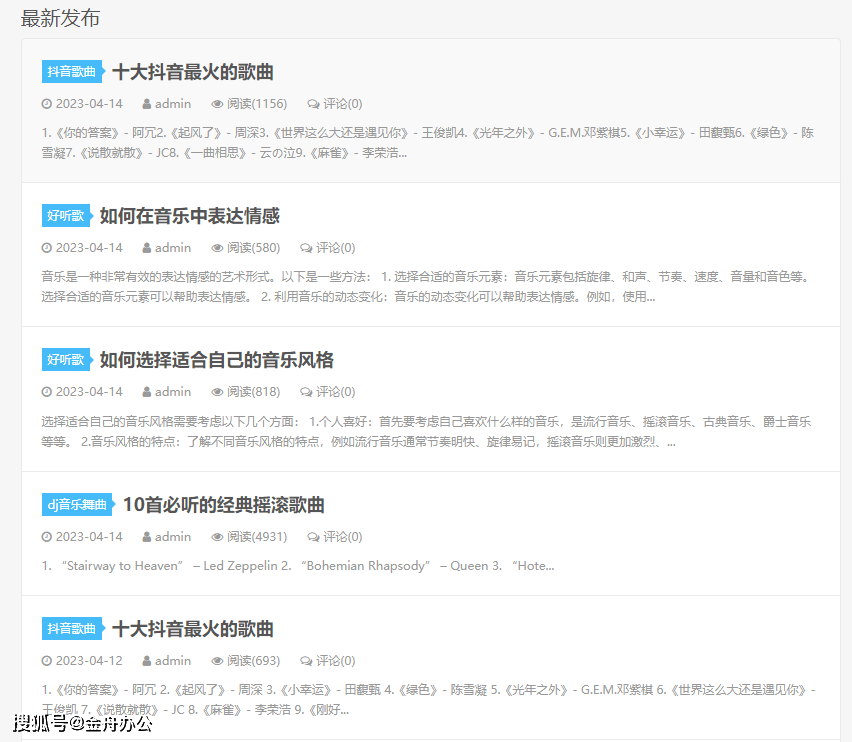The height and width of the screenshot is (742, 852).
Task: Click the eye icon beside 阅读(1156)
Action: 217,104
